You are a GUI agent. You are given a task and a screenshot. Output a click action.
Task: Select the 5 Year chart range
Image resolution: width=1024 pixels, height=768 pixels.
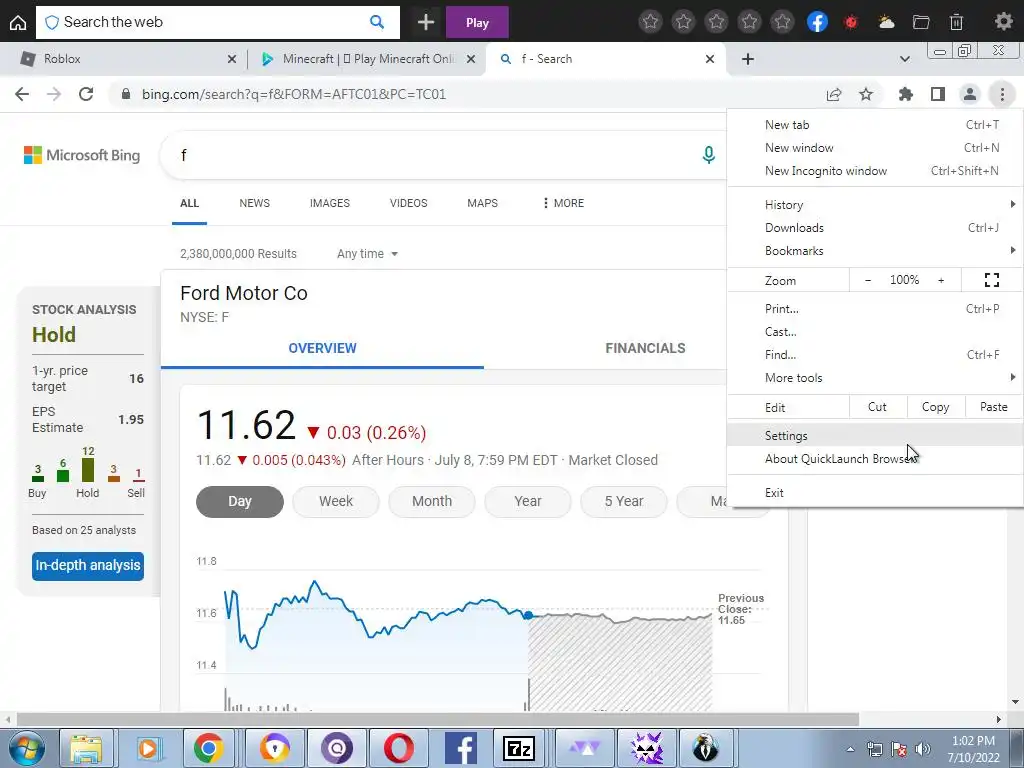point(624,501)
